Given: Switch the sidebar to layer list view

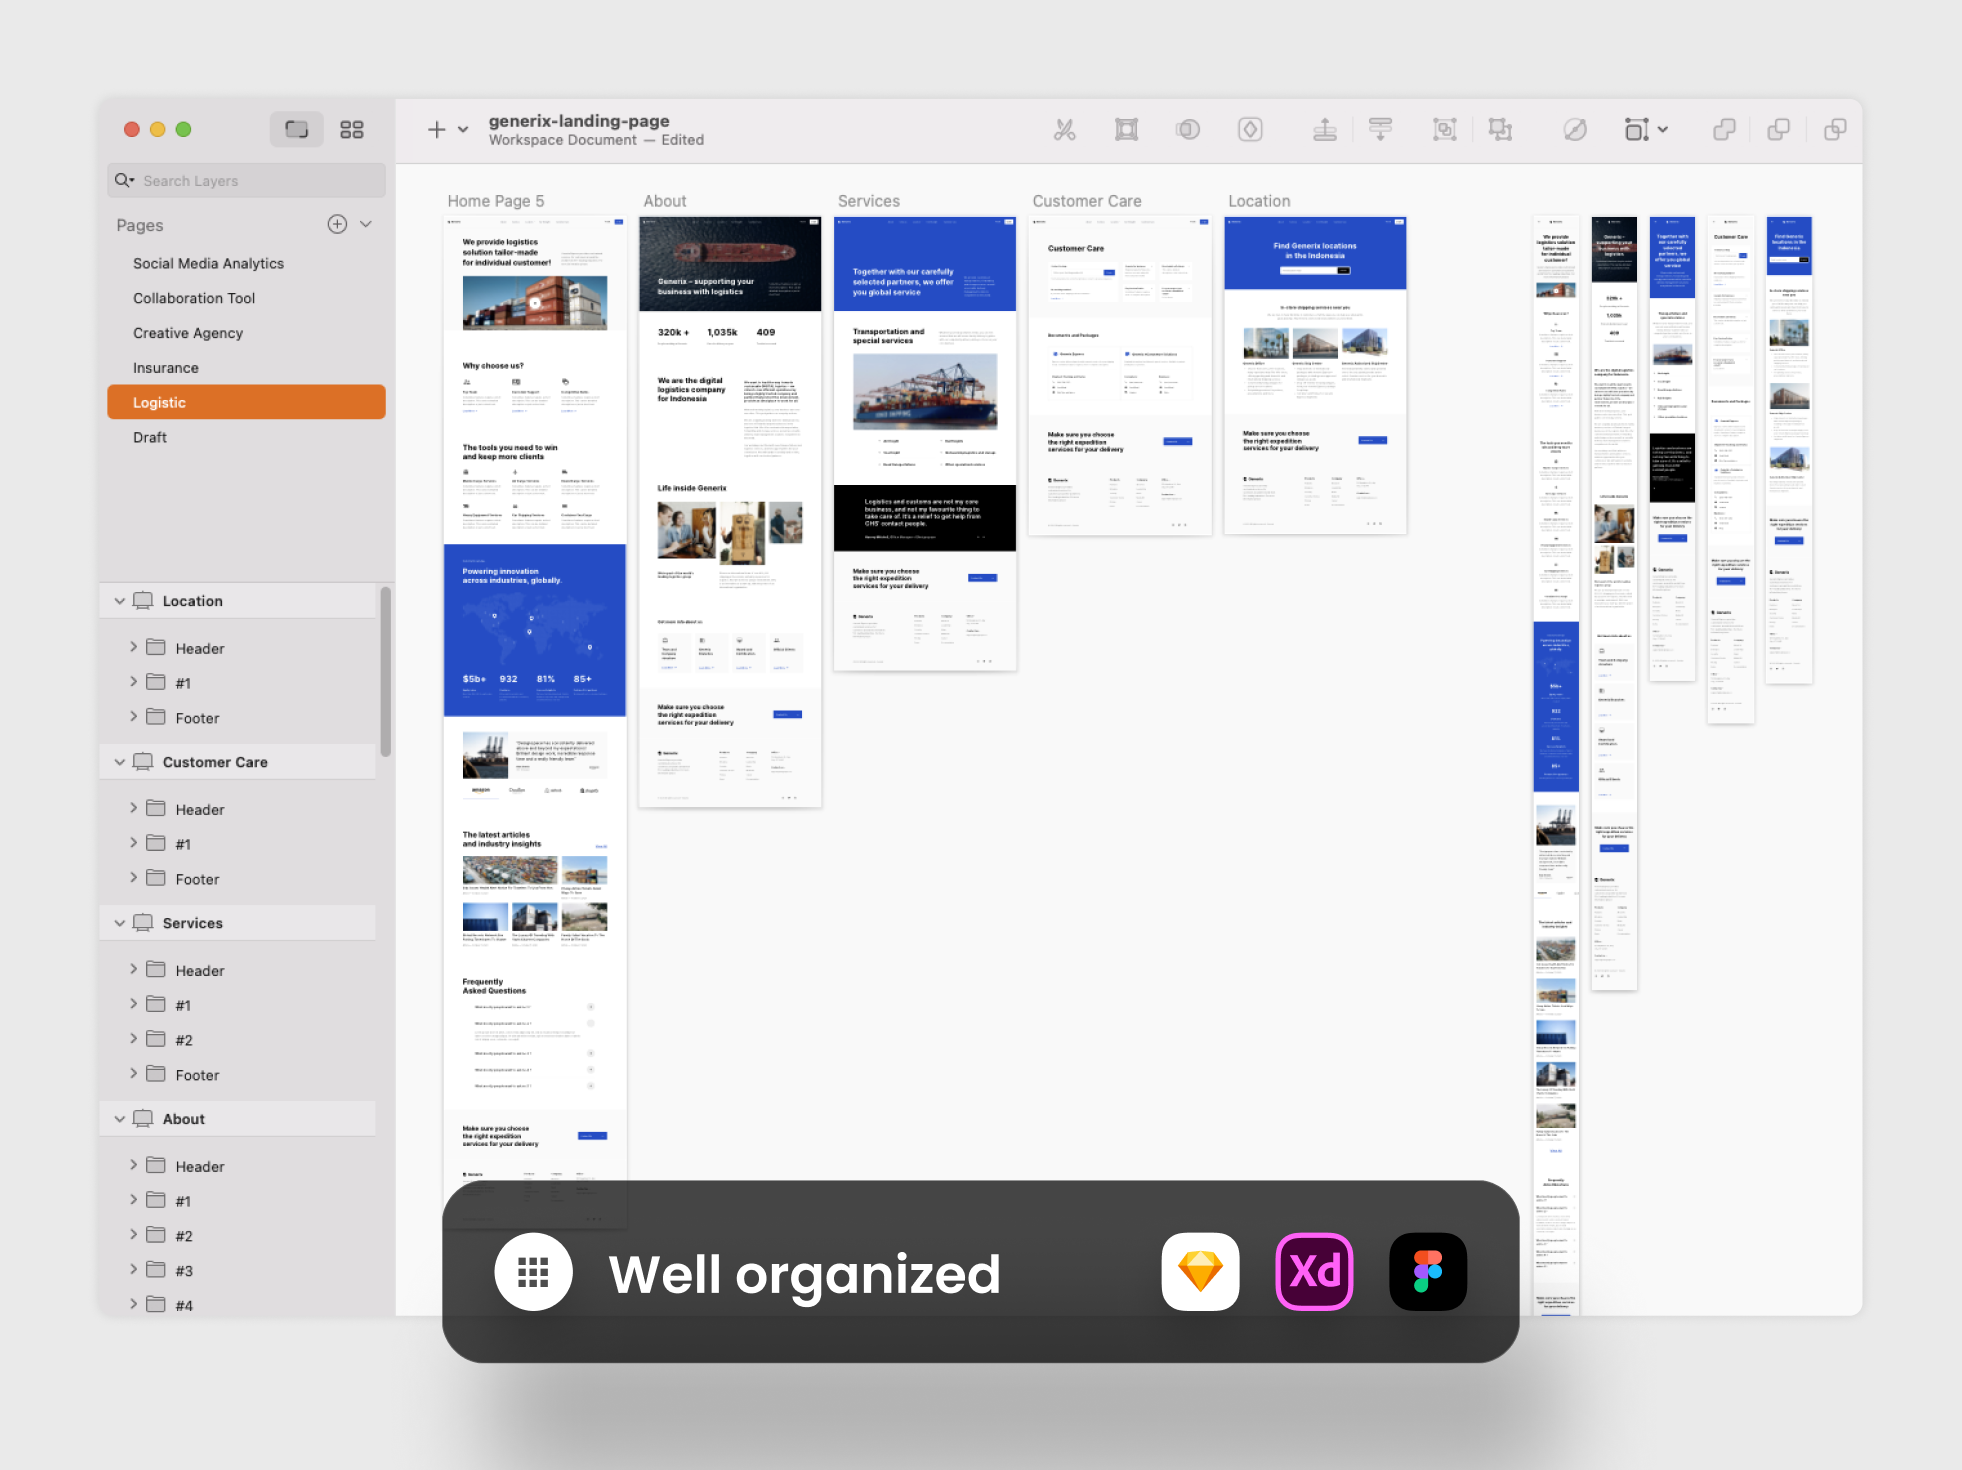Looking at the screenshot, I should (296, 129).
